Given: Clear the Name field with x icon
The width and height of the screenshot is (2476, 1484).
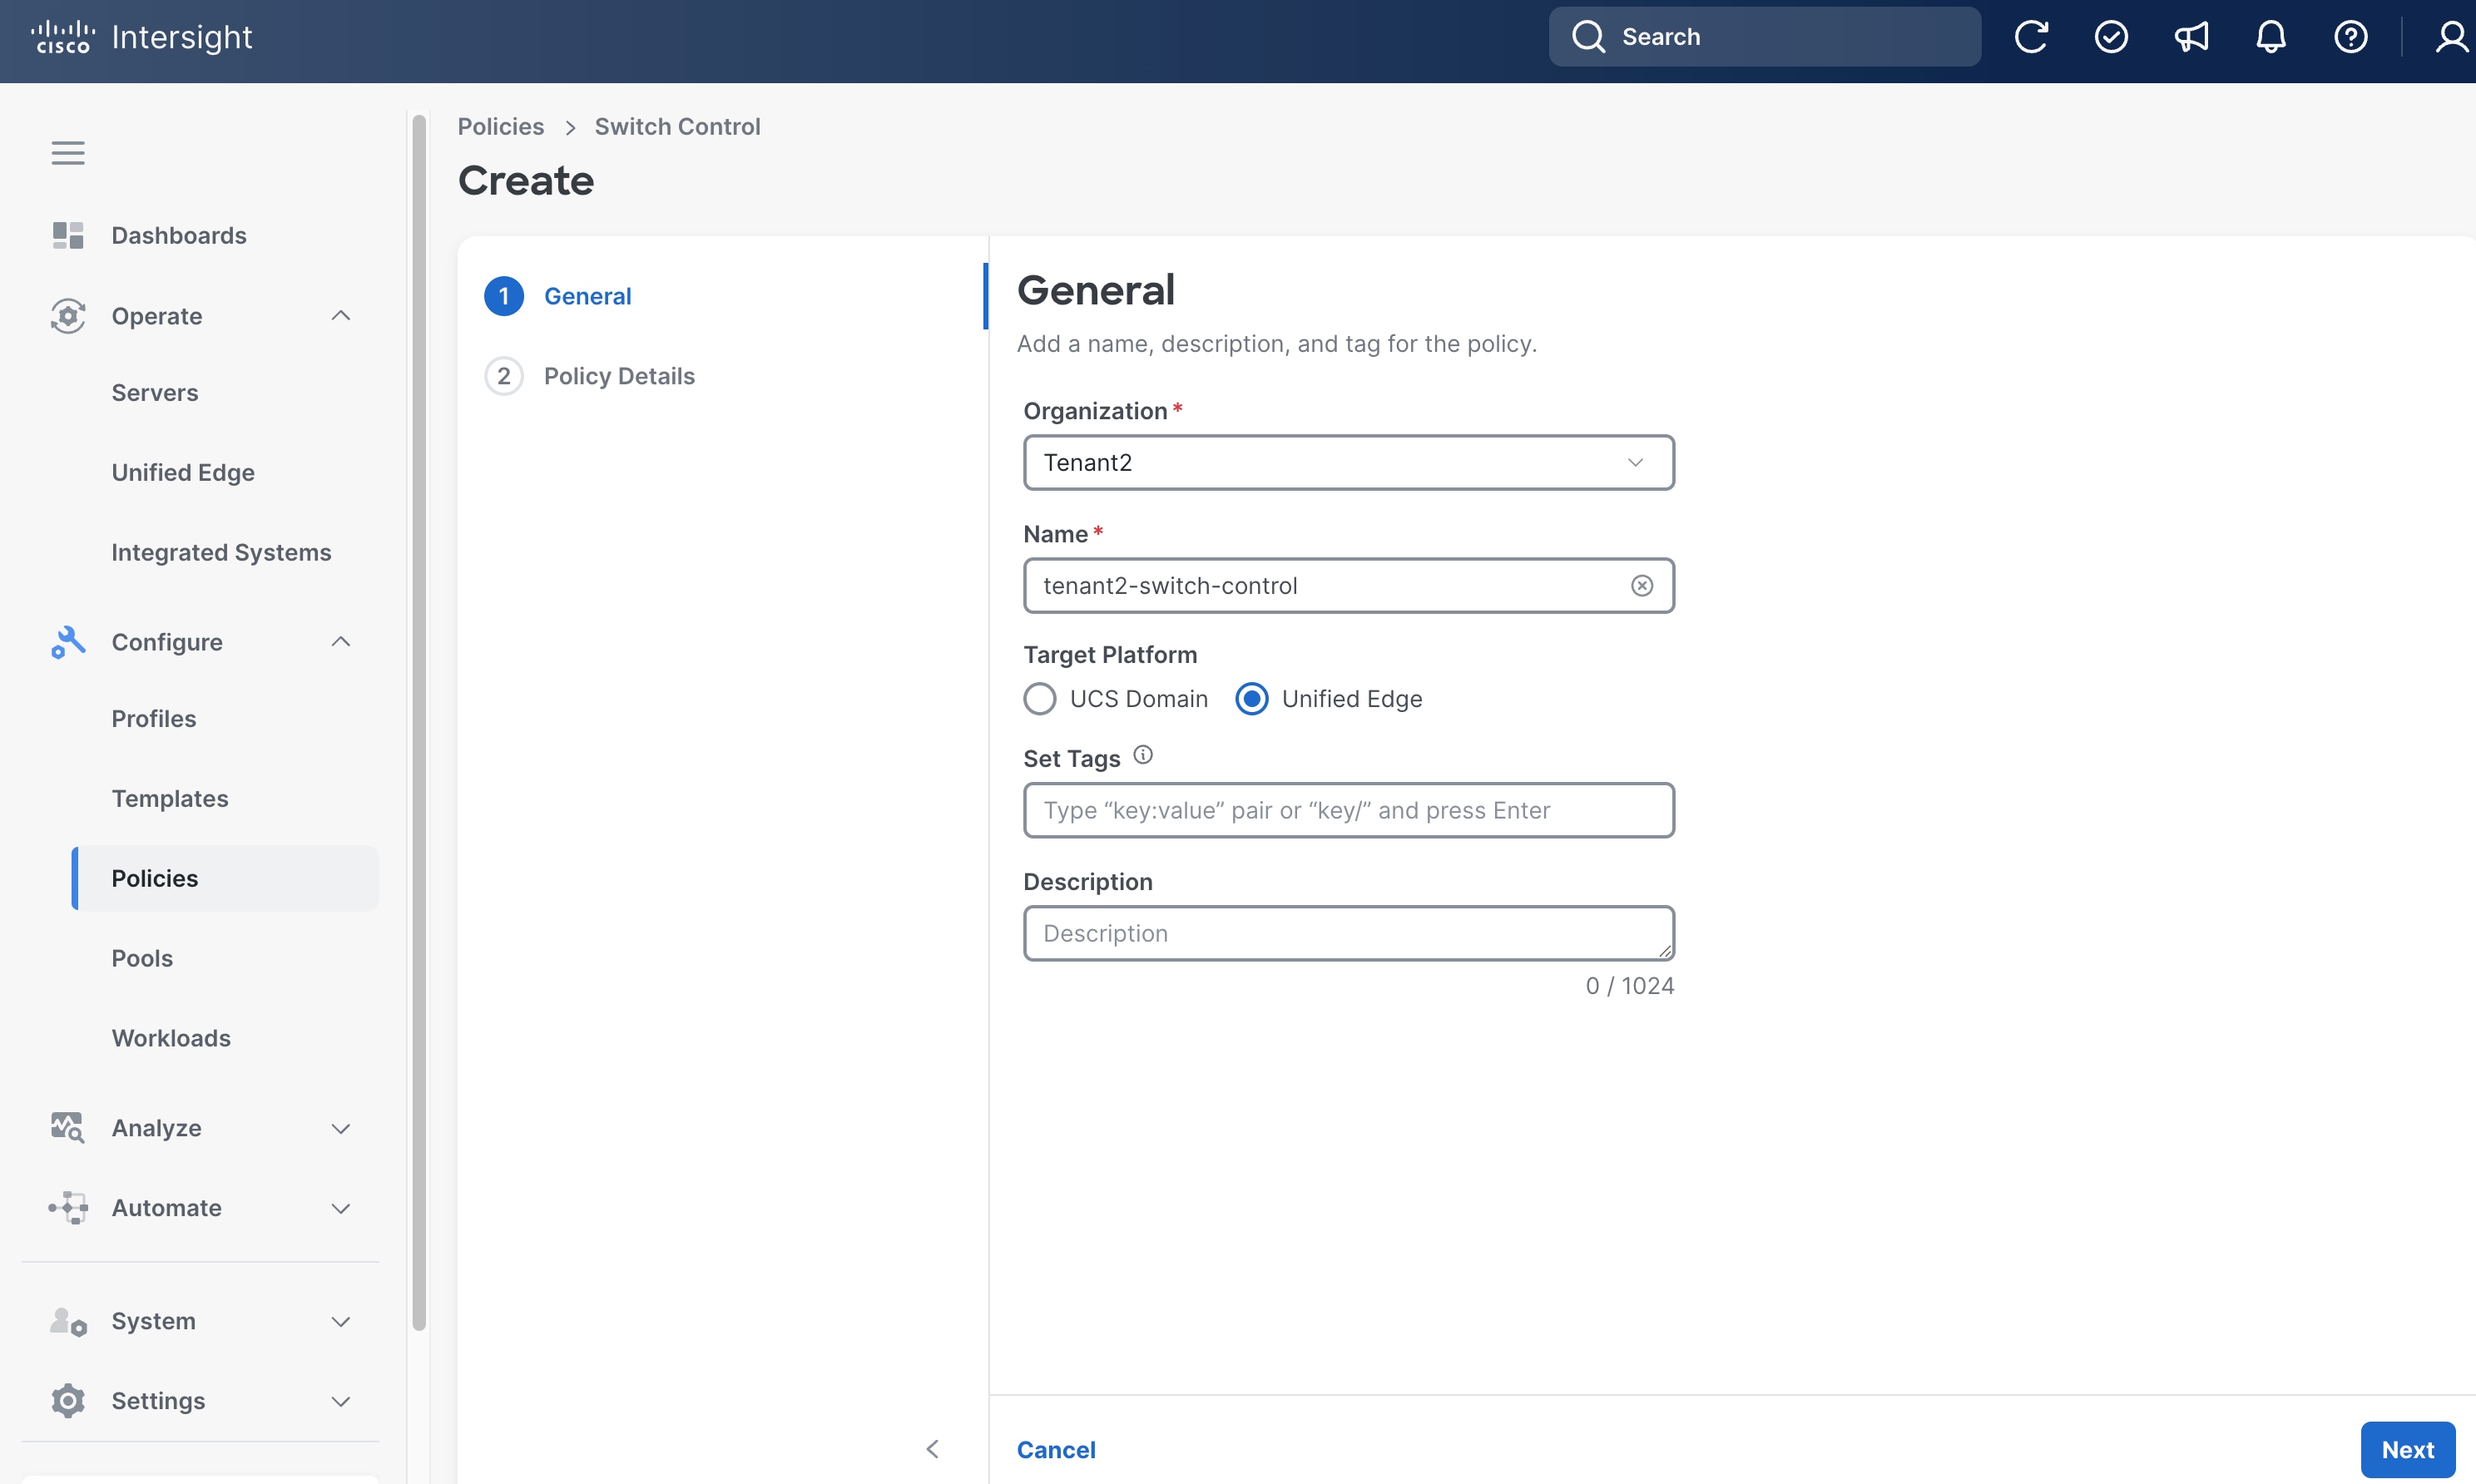Looking at the screenshot, I should click(x=1642, y=585).
